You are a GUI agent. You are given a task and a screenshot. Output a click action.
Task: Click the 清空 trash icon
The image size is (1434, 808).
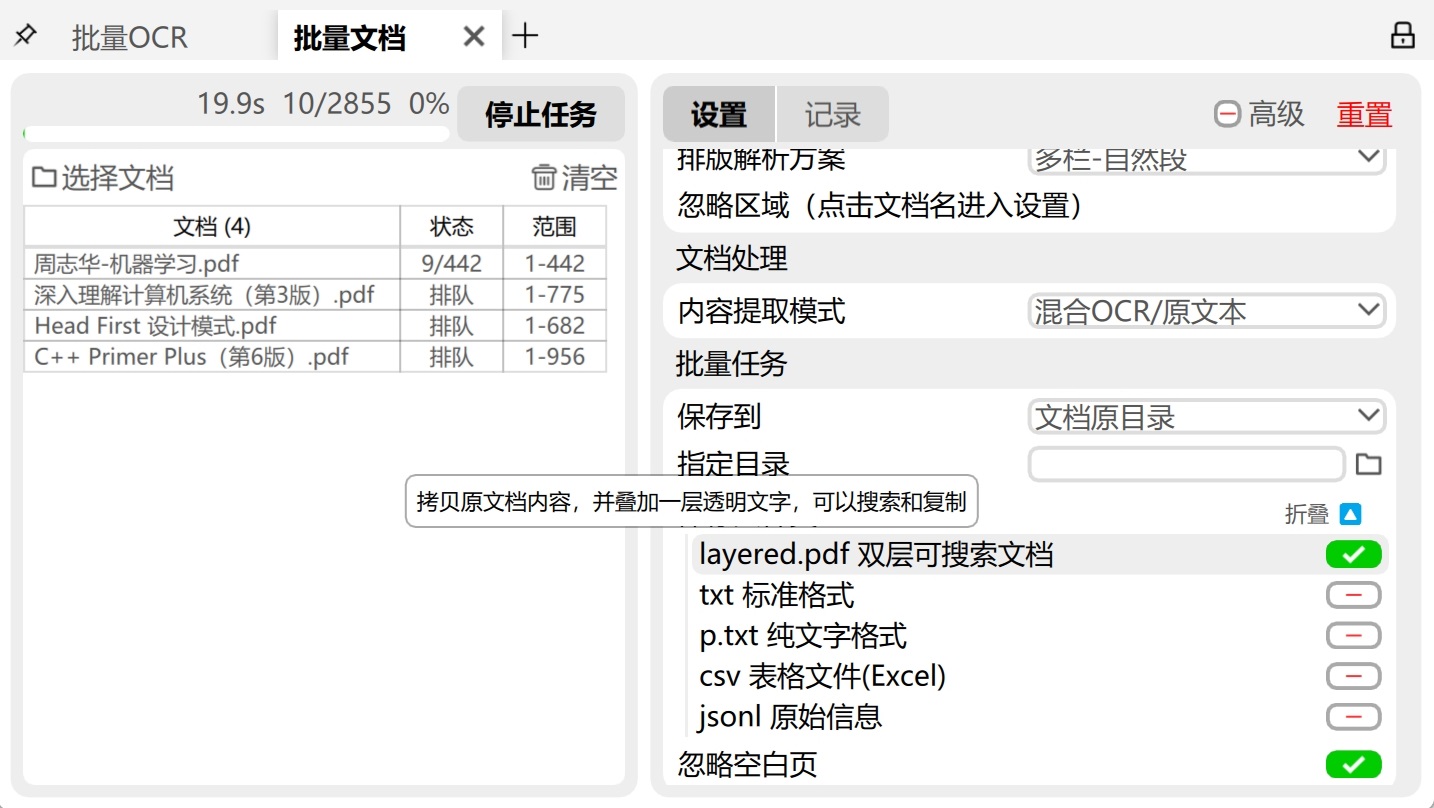pyautogui.click(x=543, y=178)
